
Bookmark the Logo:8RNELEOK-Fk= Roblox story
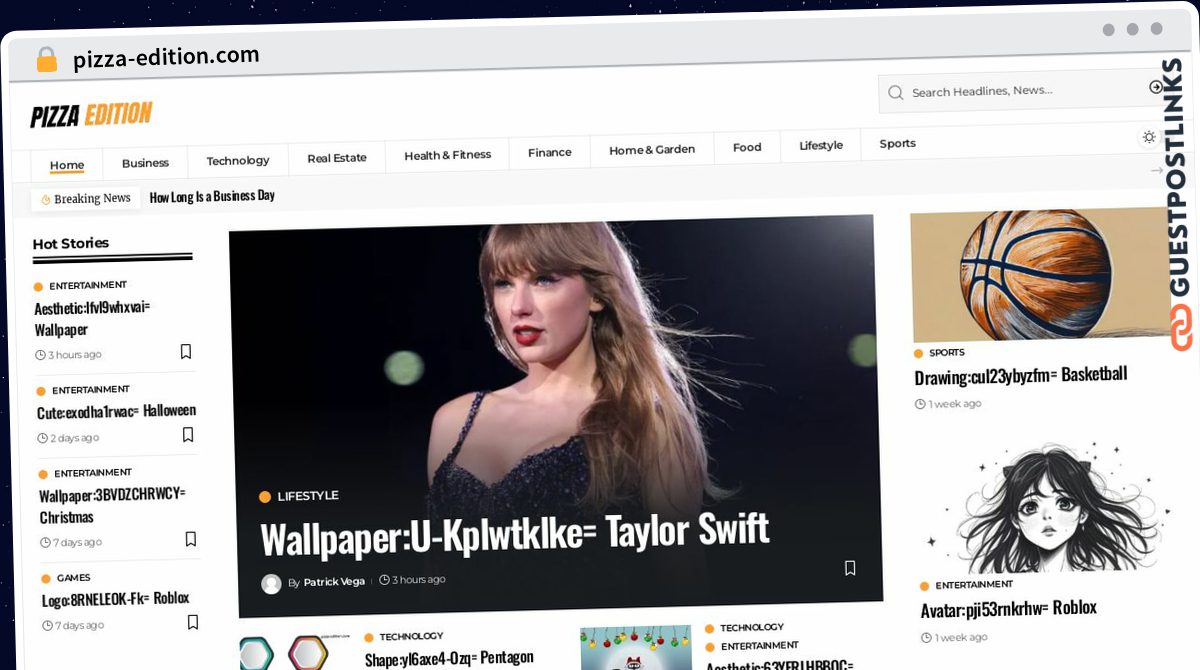pyautogui.click(x=193, y=622)
